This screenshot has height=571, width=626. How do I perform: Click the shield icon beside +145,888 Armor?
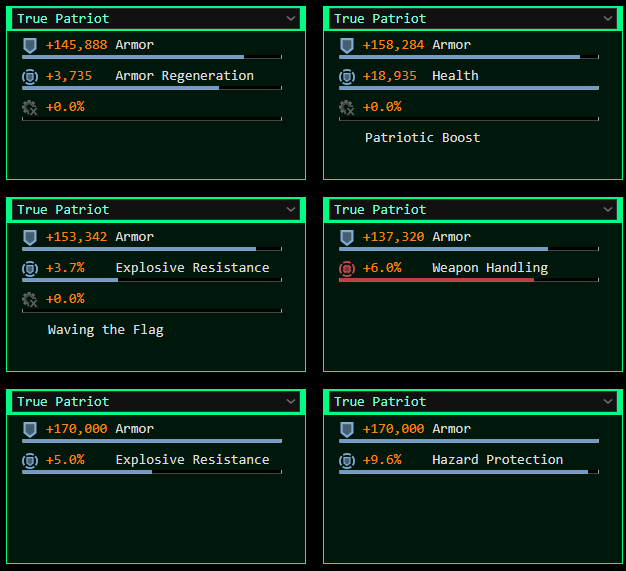coord(30,45)
